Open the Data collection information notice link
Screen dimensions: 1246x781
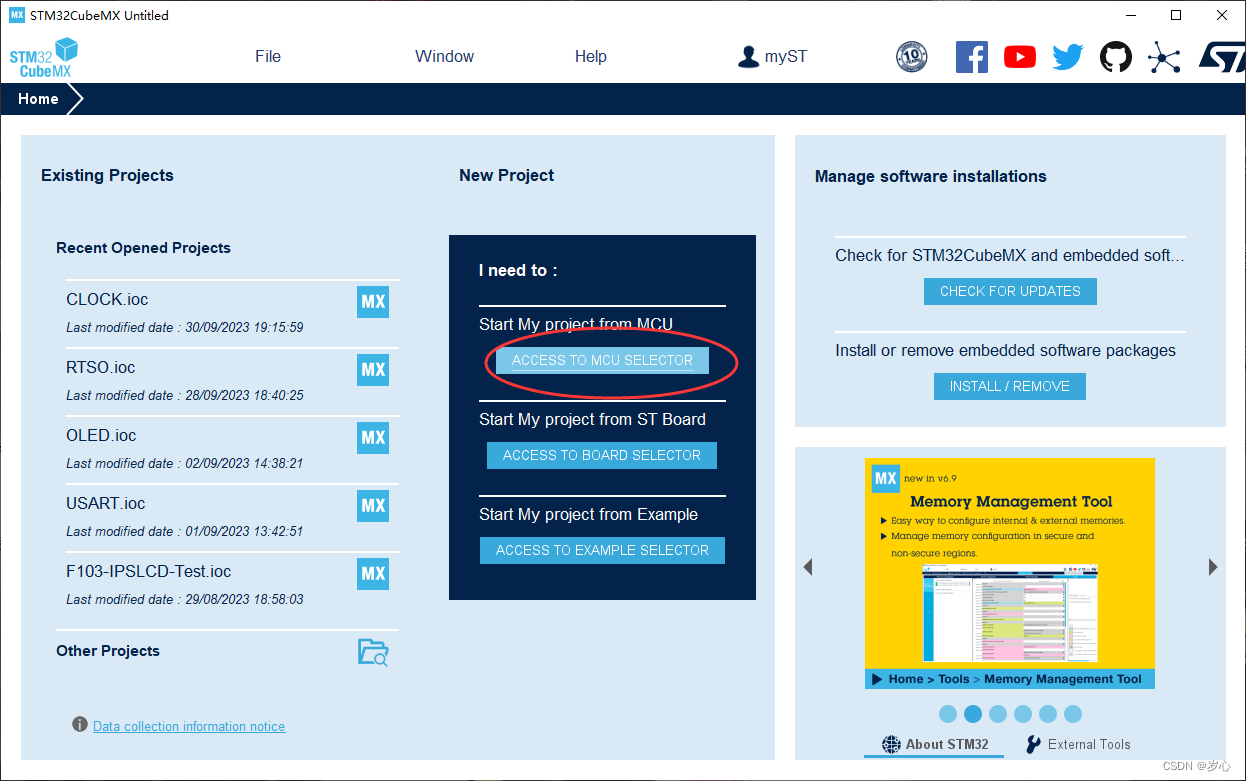click(189, 726)
